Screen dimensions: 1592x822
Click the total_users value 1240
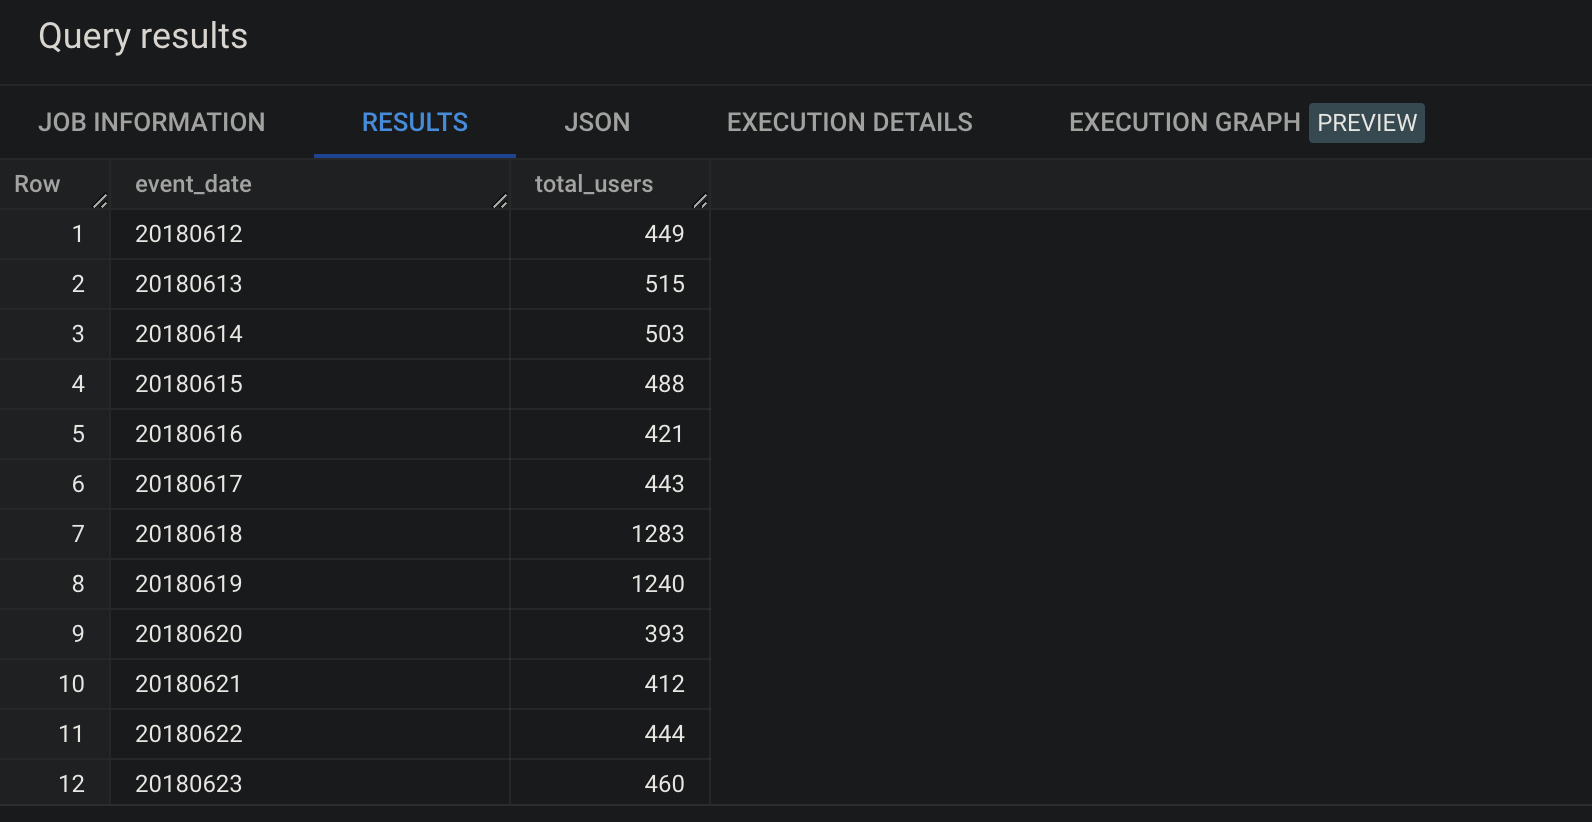point(658,584)
